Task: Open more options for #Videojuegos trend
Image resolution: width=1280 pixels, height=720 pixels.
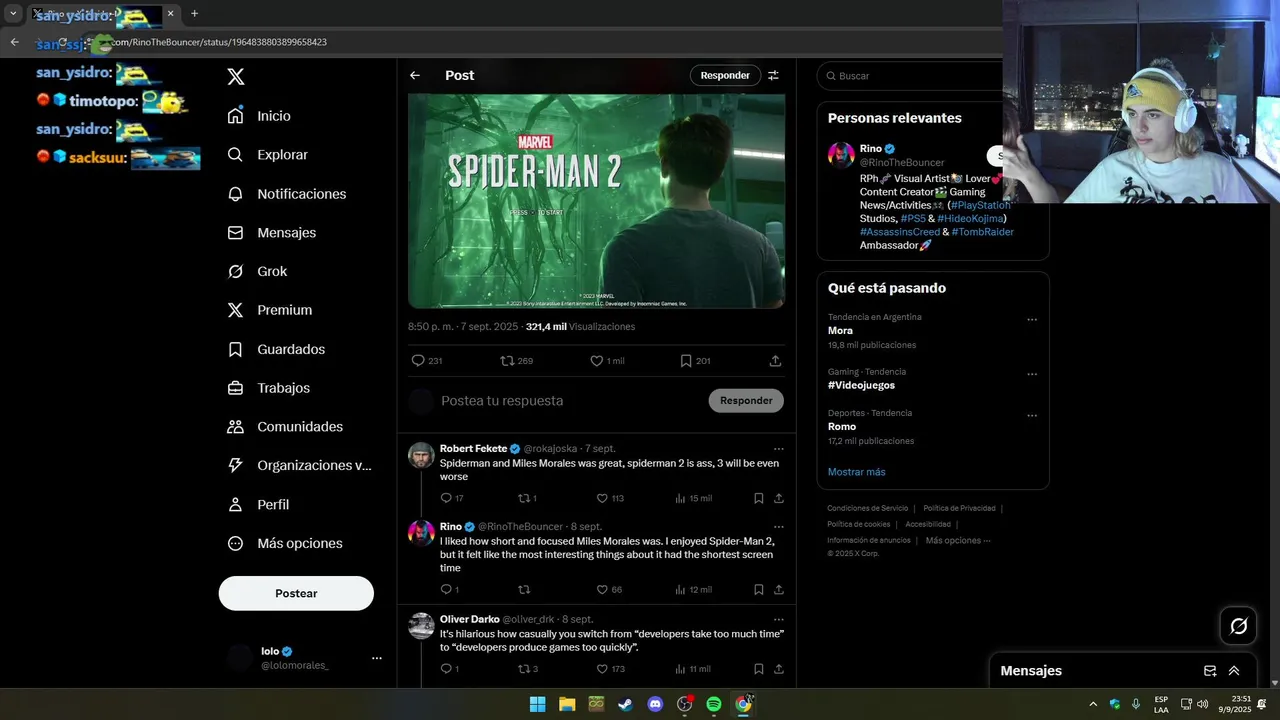Action: pos(1032,374)
